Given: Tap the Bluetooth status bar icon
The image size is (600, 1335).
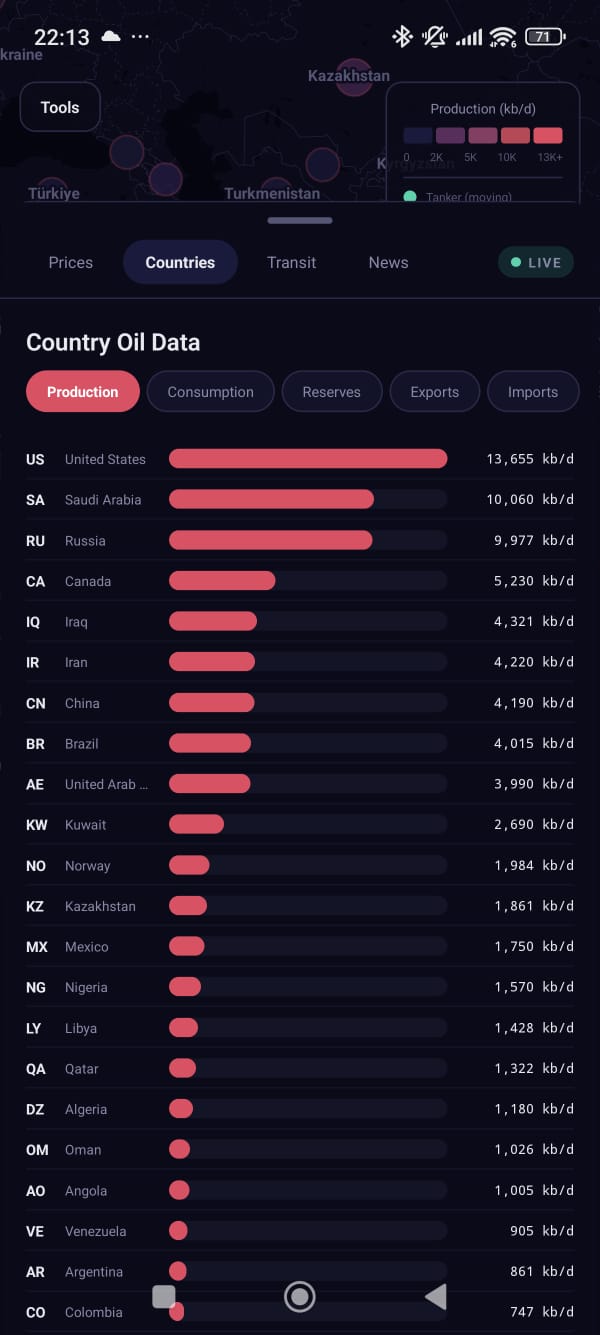Looking at the screenshot, I should pos(402,37).
